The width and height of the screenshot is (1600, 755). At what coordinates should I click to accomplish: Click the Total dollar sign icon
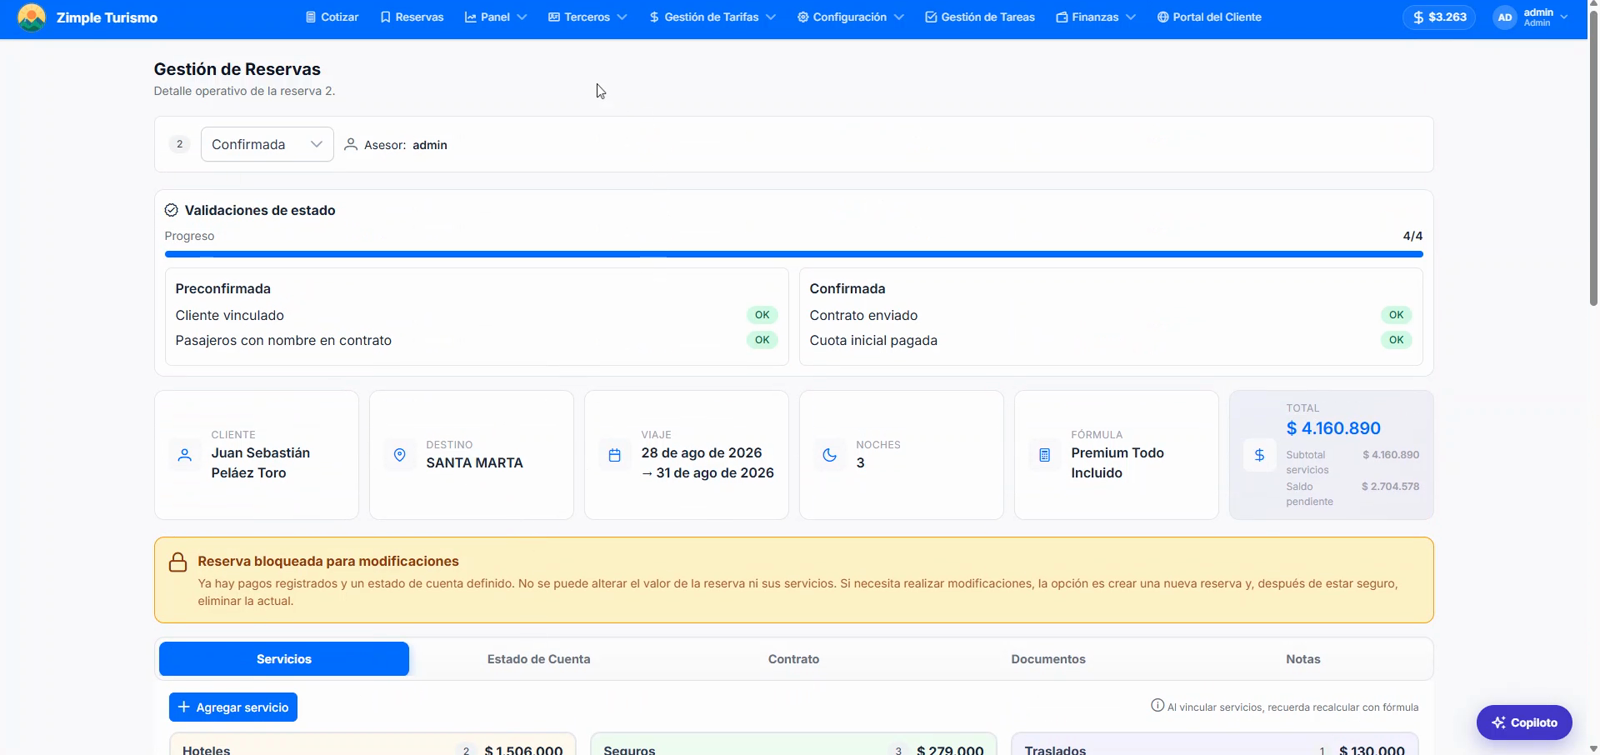tap(1259, 455)
